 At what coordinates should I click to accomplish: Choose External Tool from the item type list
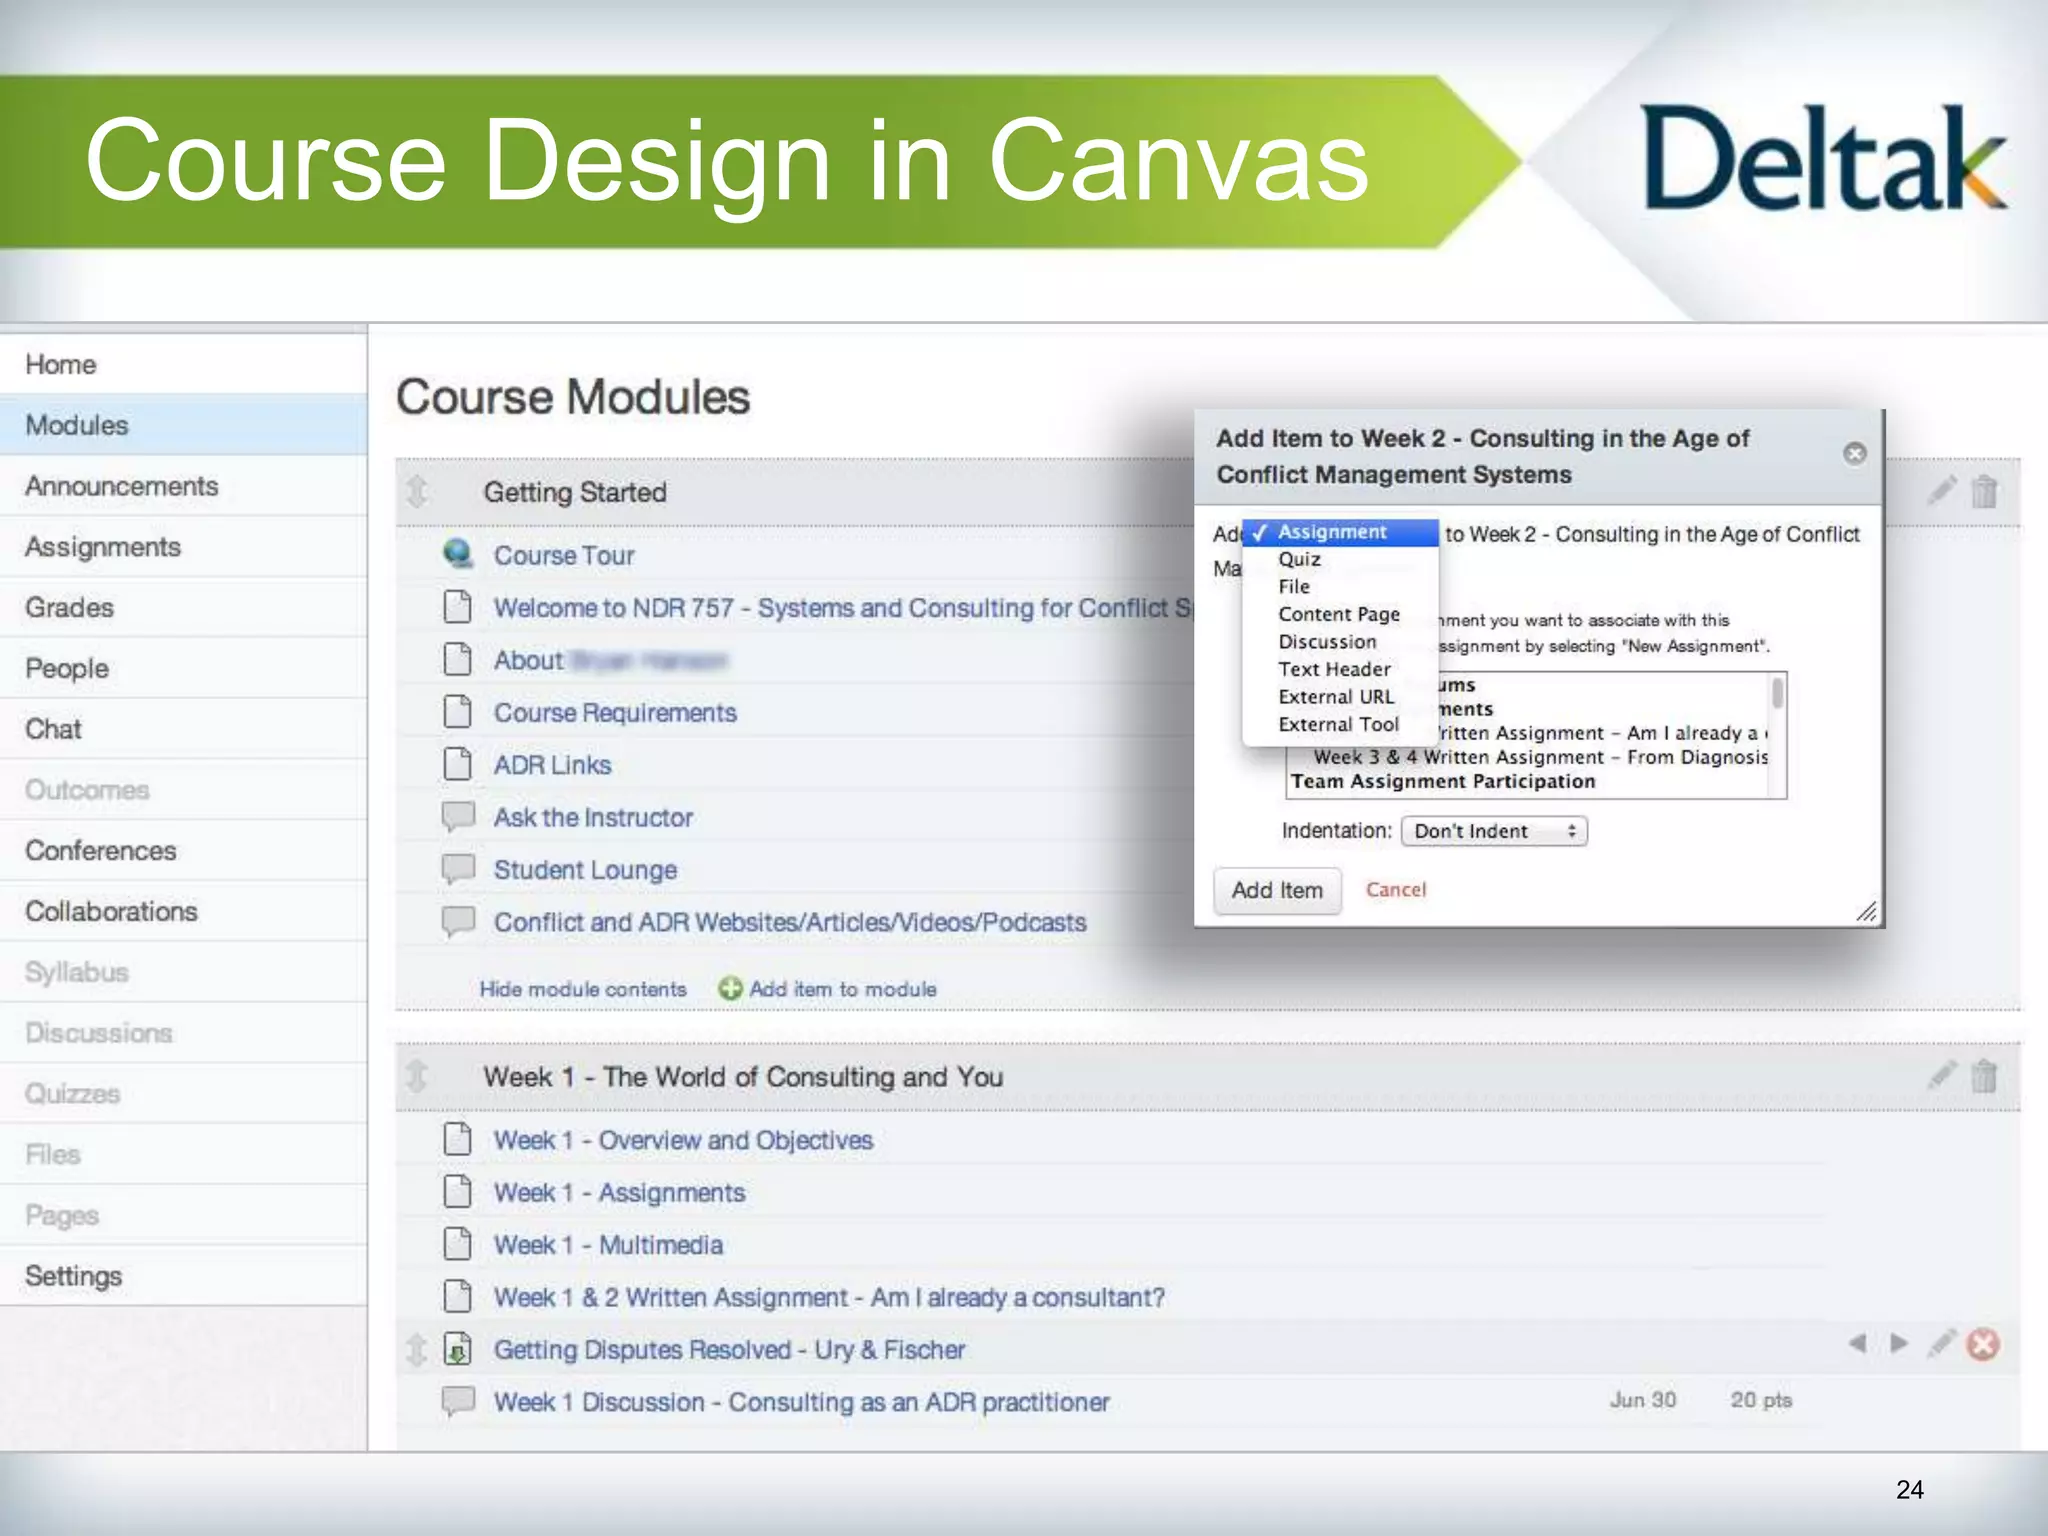point(1338,724)
